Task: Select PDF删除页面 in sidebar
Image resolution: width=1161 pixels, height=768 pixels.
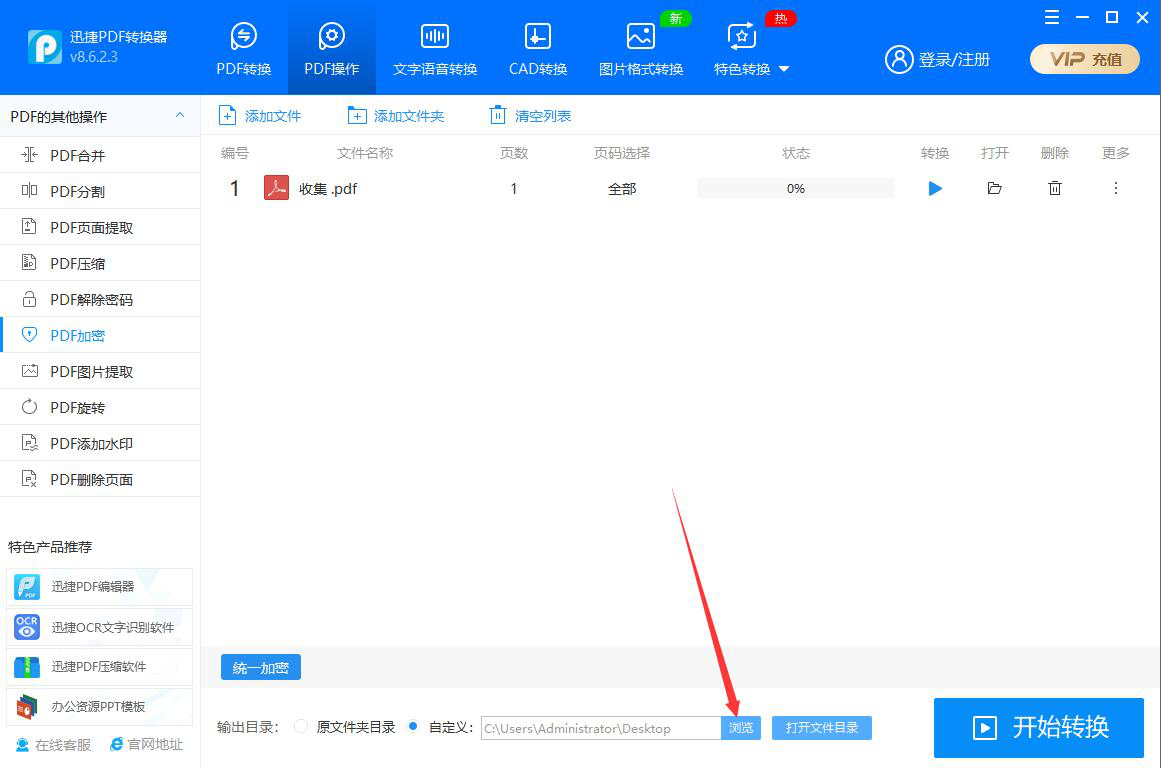Action: [x=100, y=479]
